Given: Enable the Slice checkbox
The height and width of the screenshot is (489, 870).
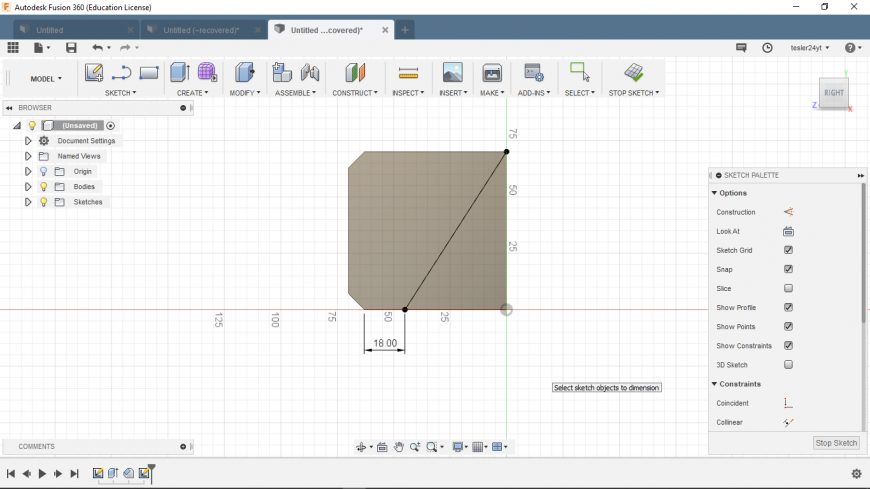Looking at the screenshot, I should click(x=788, y=288).
